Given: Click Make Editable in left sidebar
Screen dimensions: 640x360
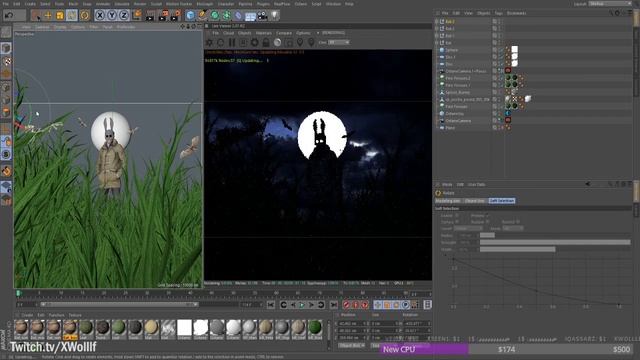Looking at the screenshot, I should tap(6, 32).
